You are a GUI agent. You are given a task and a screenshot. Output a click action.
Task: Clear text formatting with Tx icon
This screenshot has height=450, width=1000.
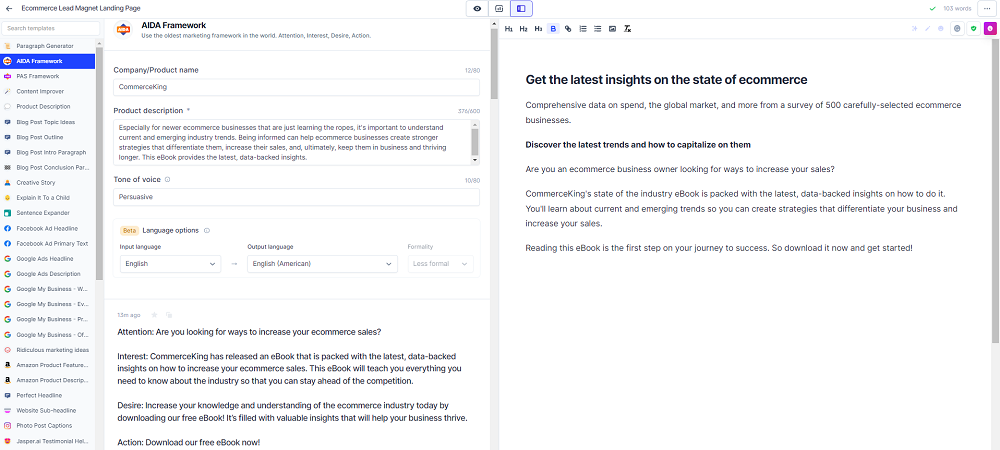(x=627, y=29)
